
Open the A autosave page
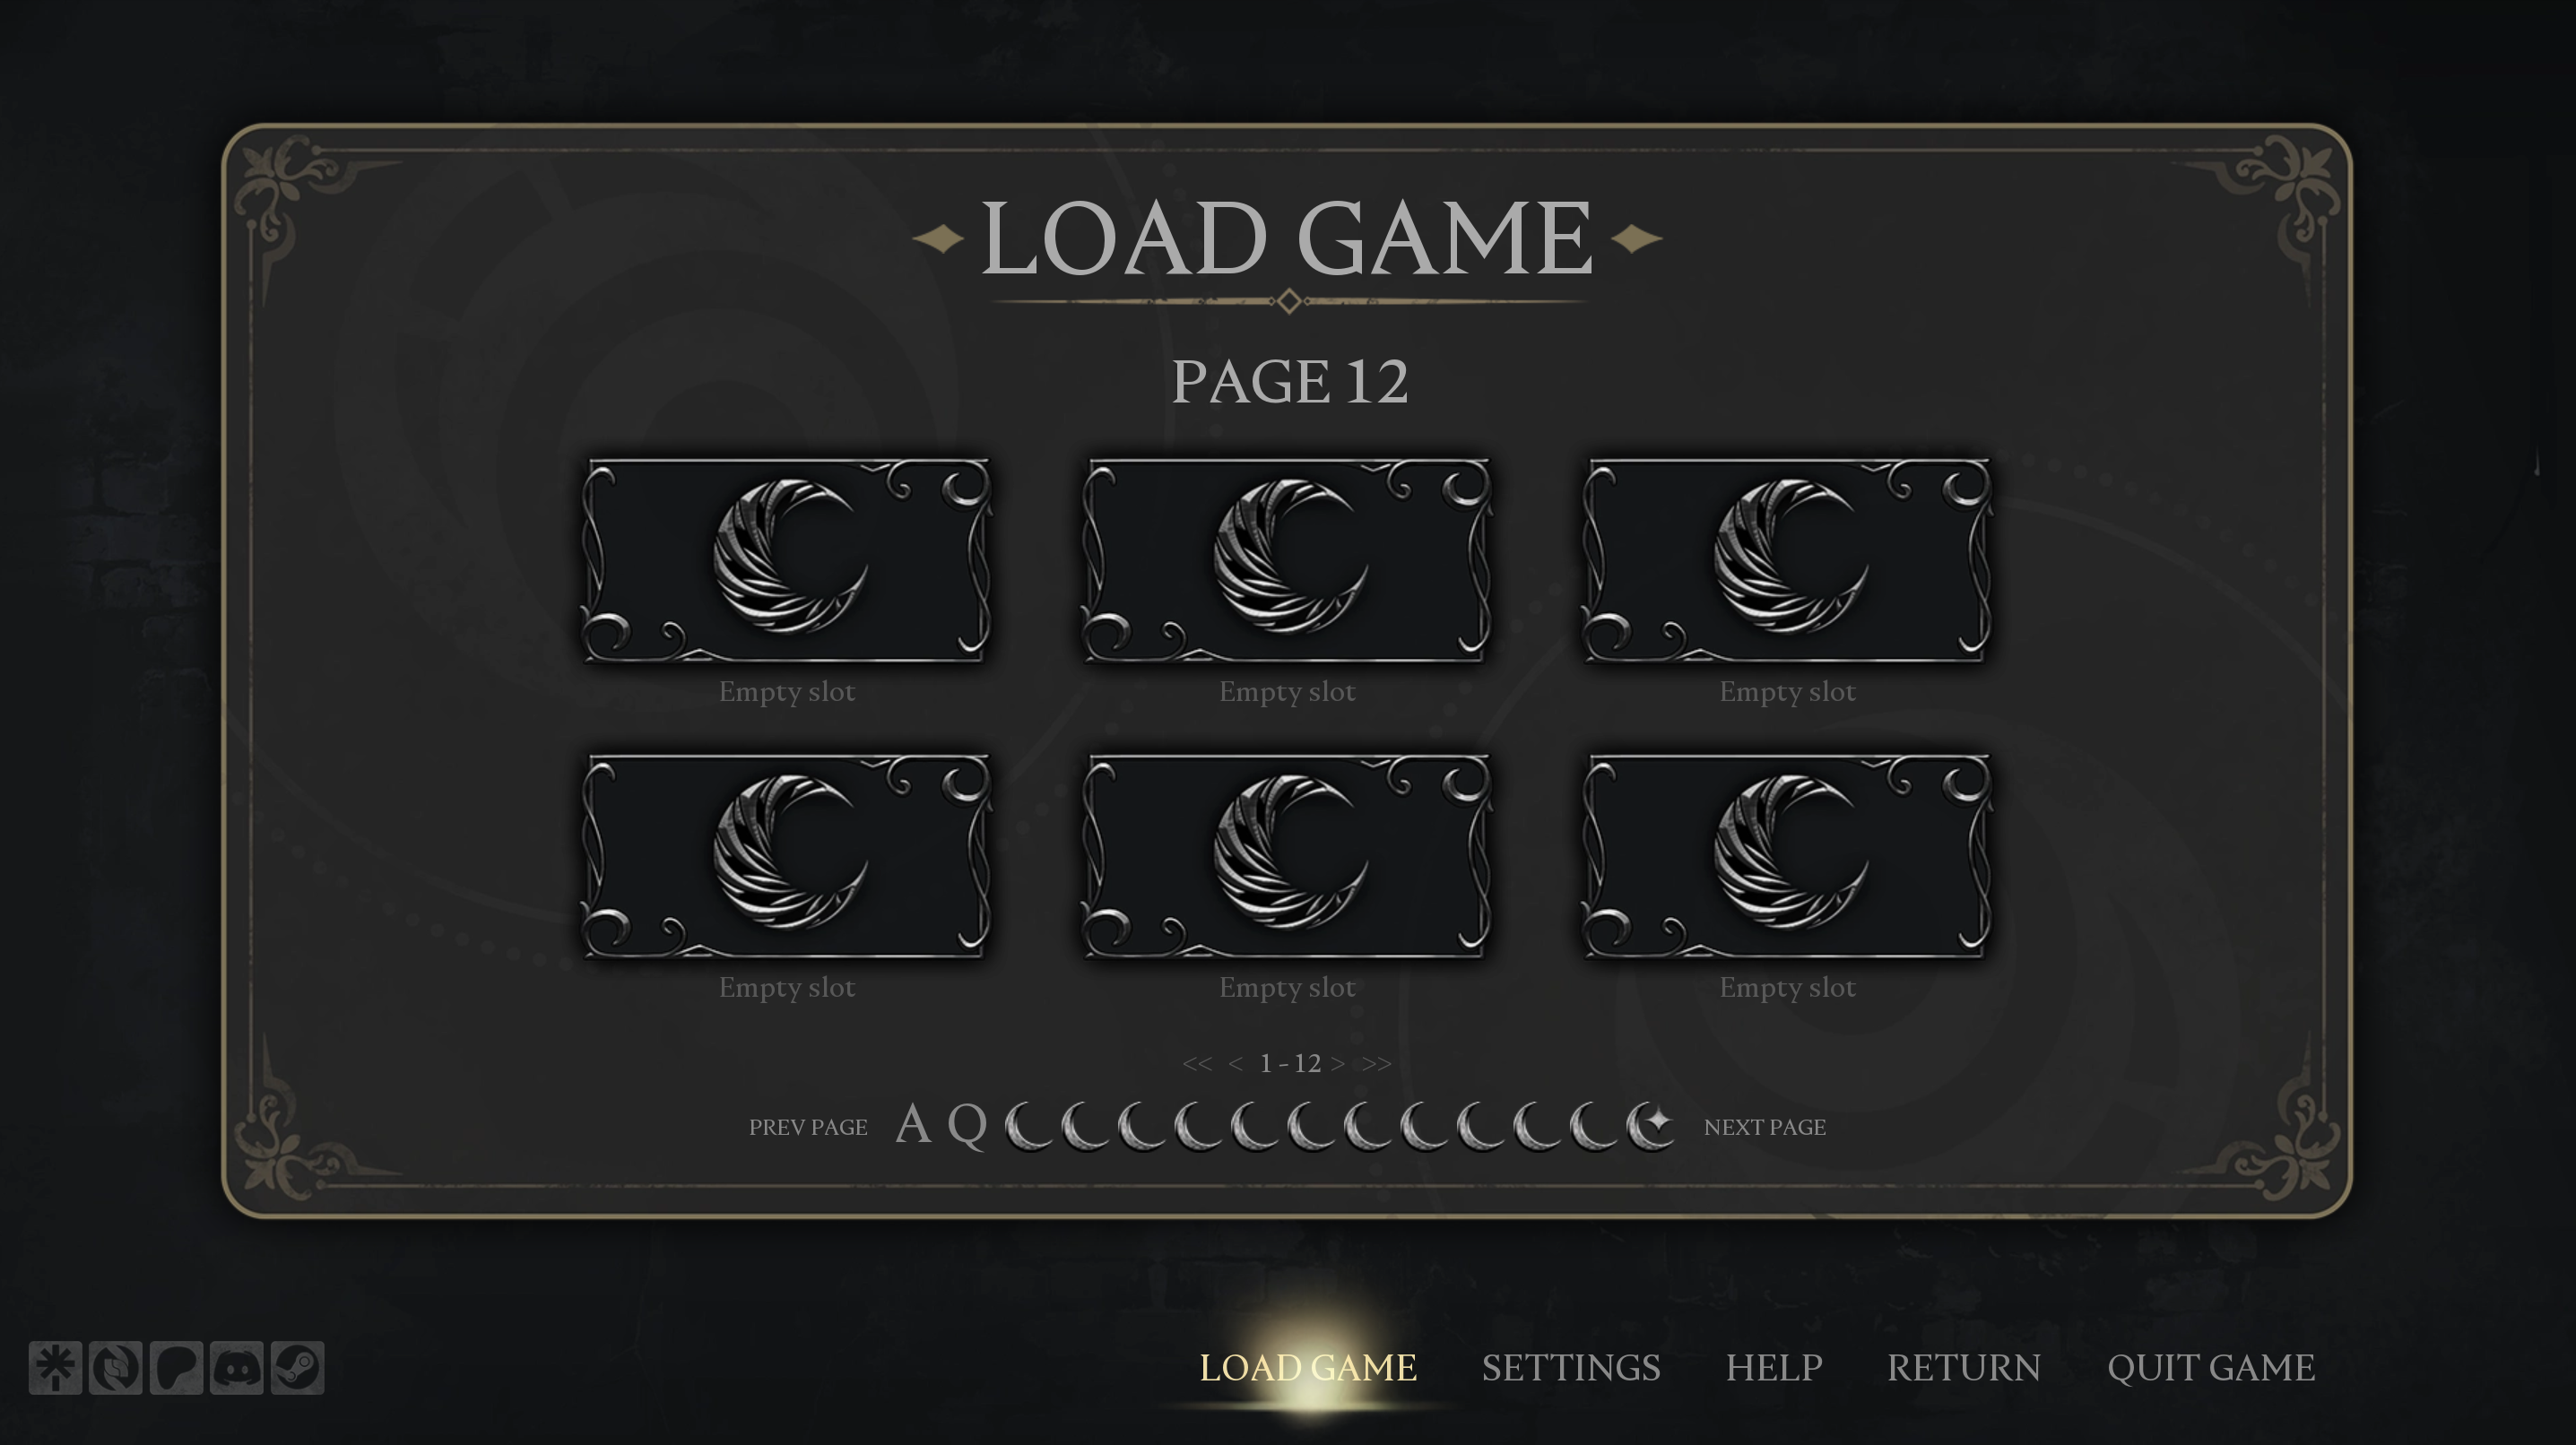coord(913,1125)
